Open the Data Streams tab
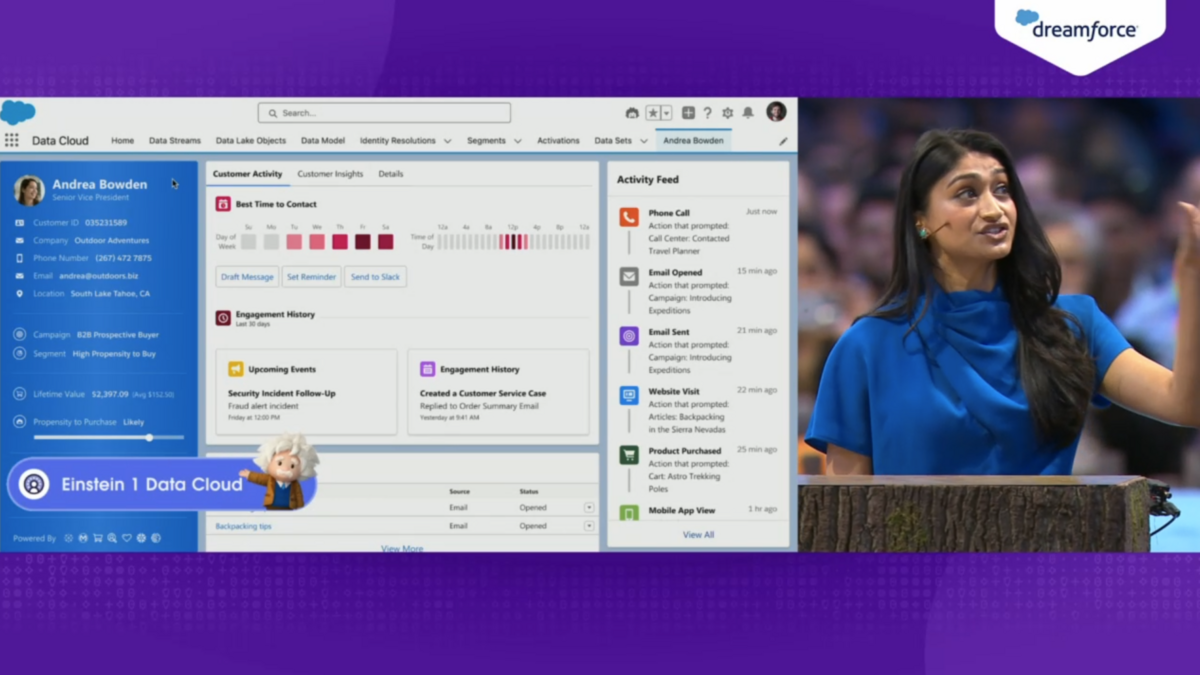 pos(175,141)
